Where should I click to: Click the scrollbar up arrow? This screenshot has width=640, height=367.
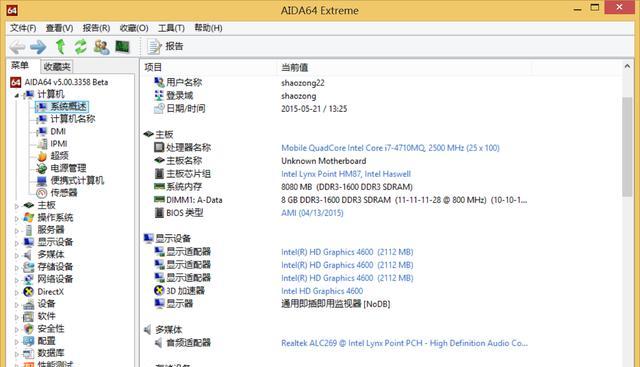point(627,66)
